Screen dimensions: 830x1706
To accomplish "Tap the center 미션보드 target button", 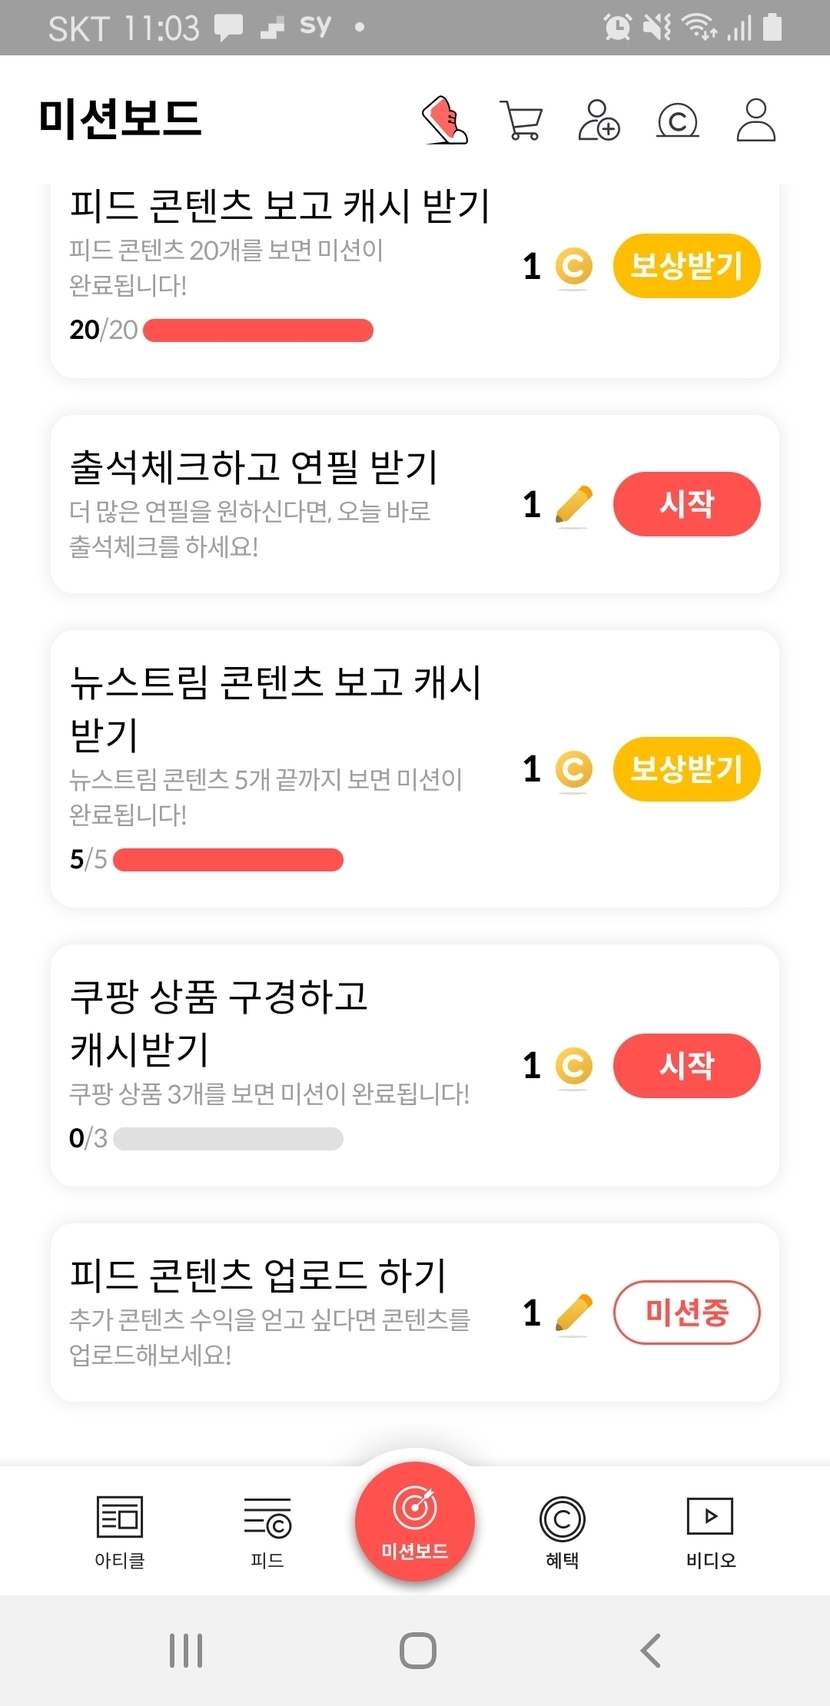I will (x=415, y=1520).
